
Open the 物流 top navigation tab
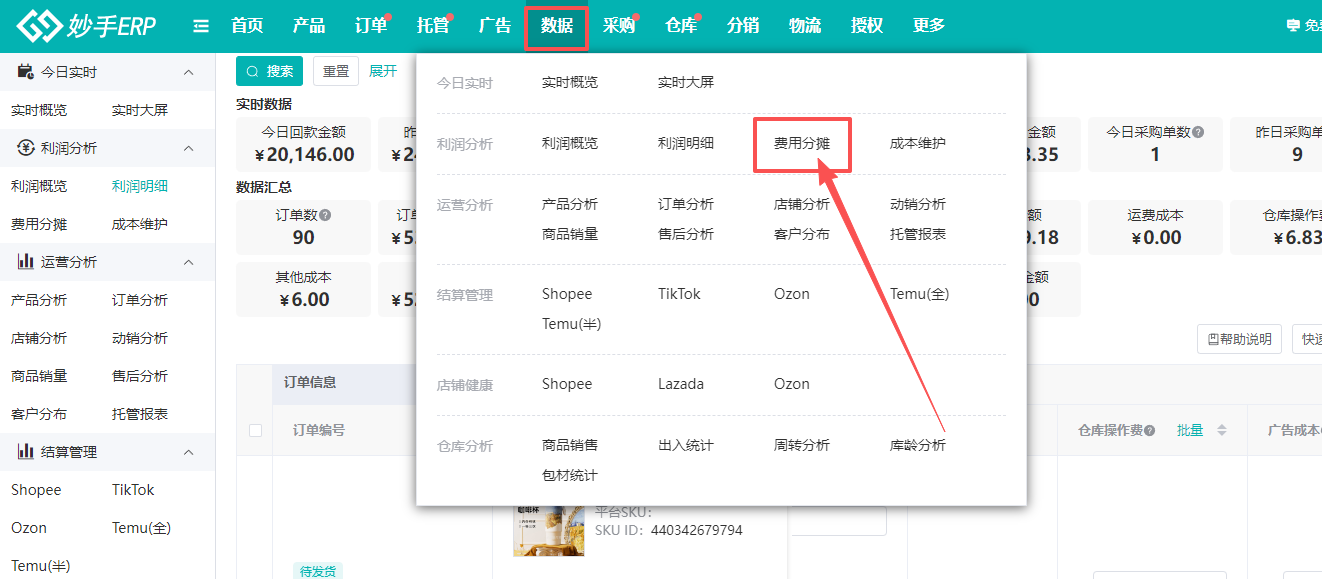pos(805,26)
